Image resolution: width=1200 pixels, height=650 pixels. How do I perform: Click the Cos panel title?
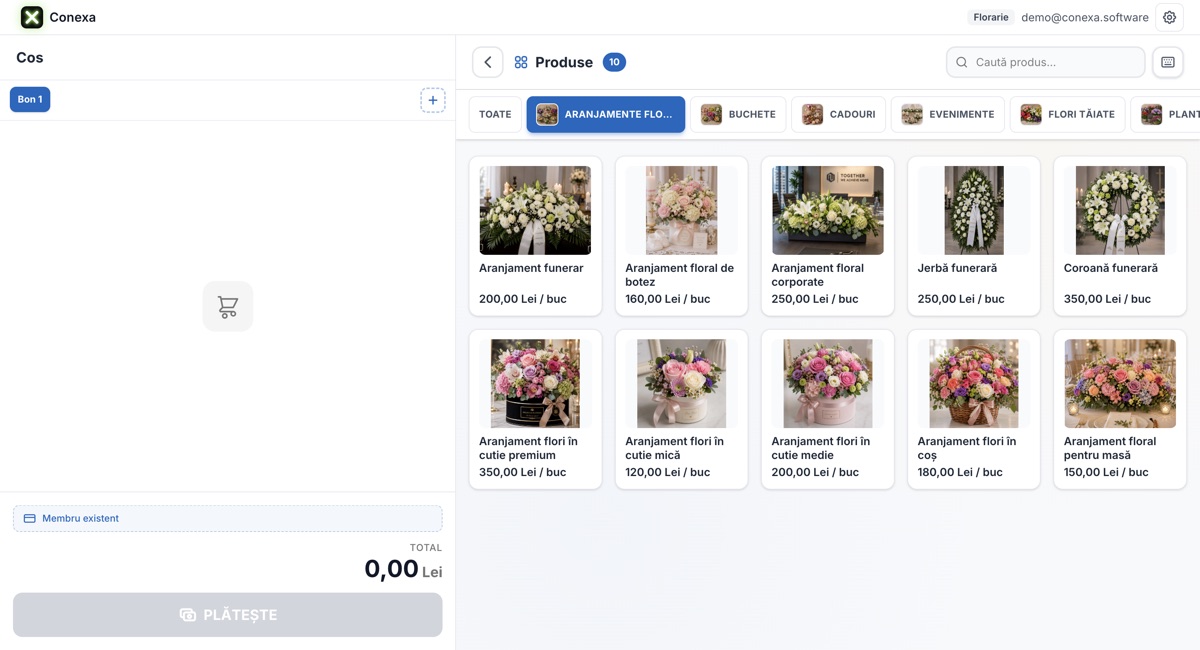(x=30, y=57)
